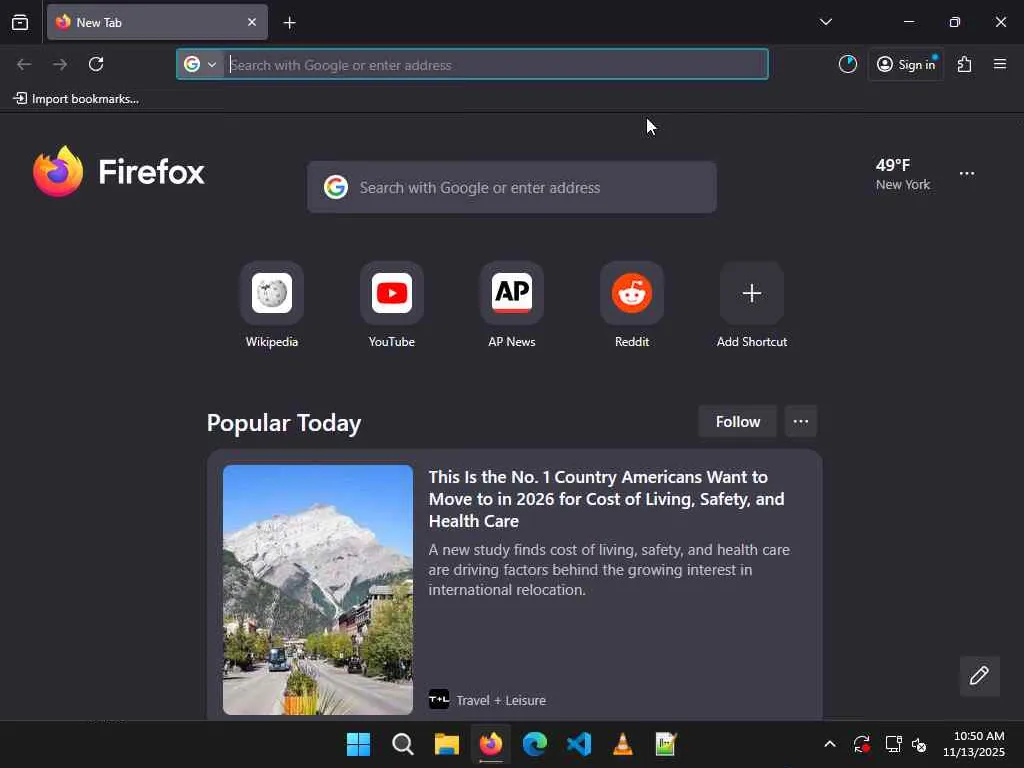This screenshot has width=1024, height=768.
Task: Open search engine dropdown in address bar
Action: pyautogui.click(x=200, y=64)
